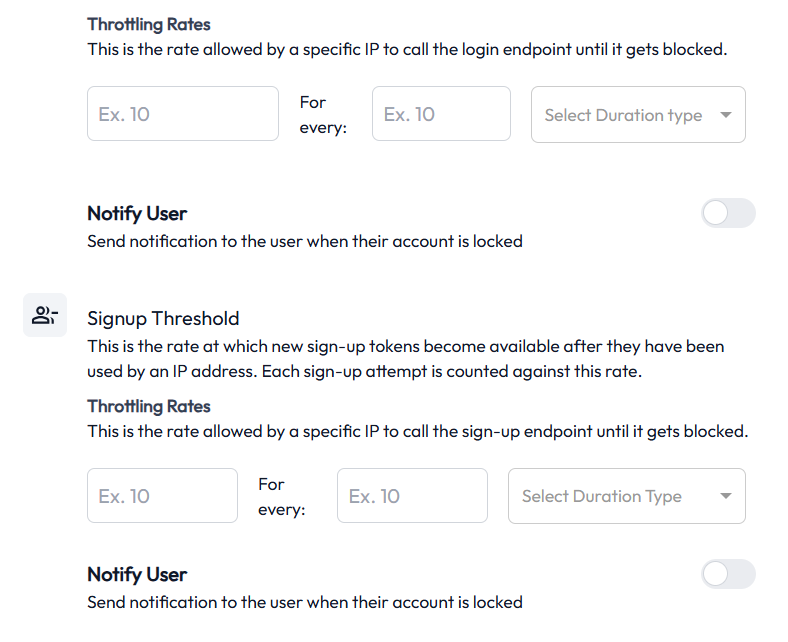
Task: Click the sign-up tokens description paragraph
Action: coord(406,359)
